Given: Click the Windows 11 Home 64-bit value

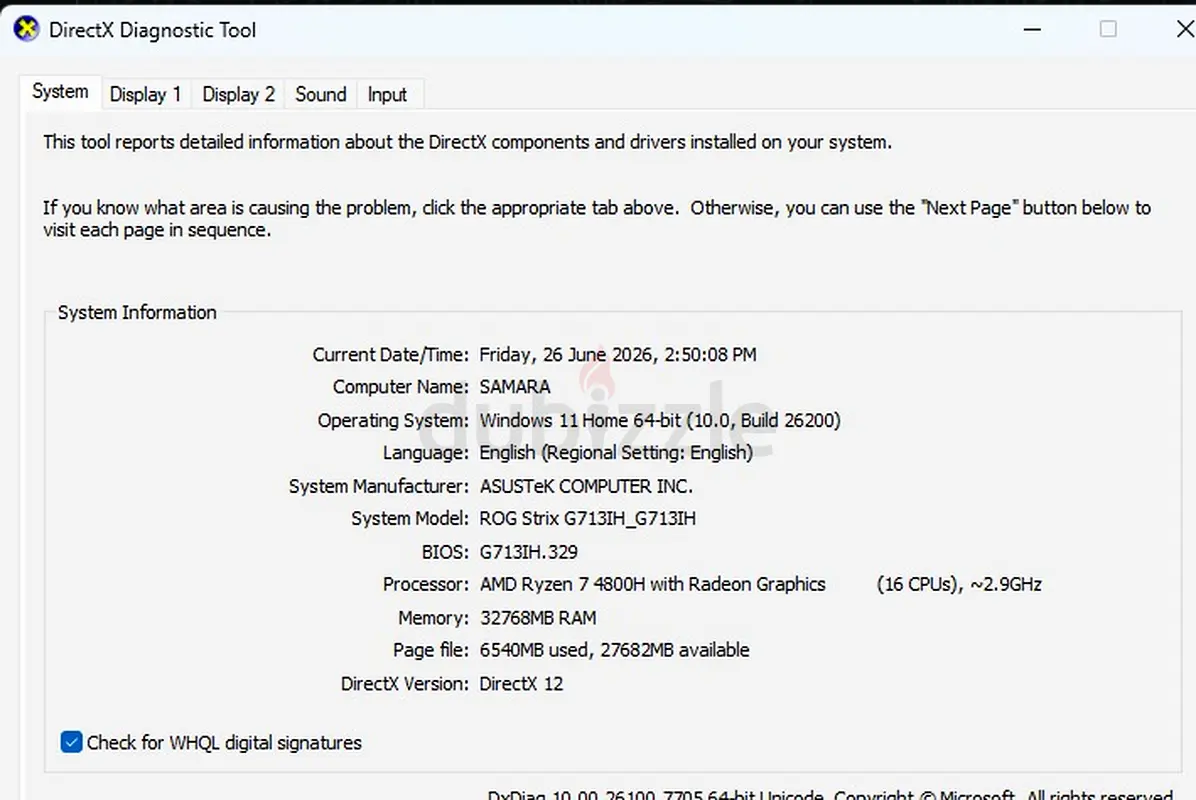Looking at the screenshot, I should [x=660, y=420].
